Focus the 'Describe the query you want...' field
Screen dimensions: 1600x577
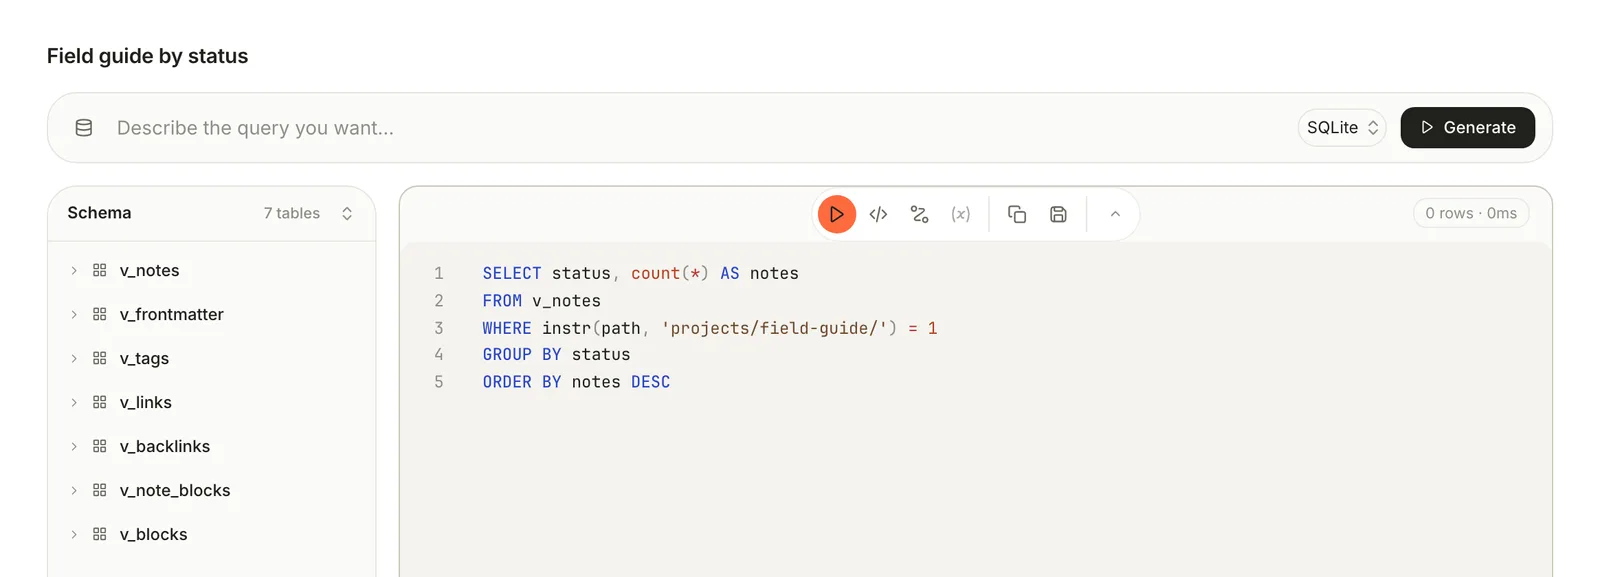pyautogui.click(x=700, y=128)
